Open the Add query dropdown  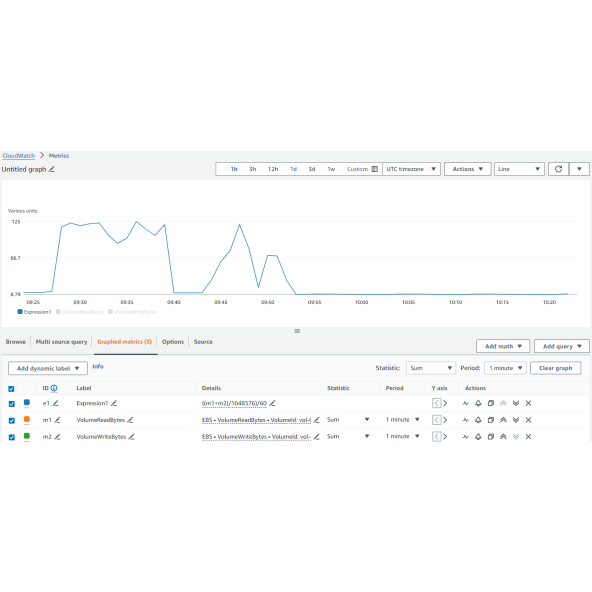(562, 346)
